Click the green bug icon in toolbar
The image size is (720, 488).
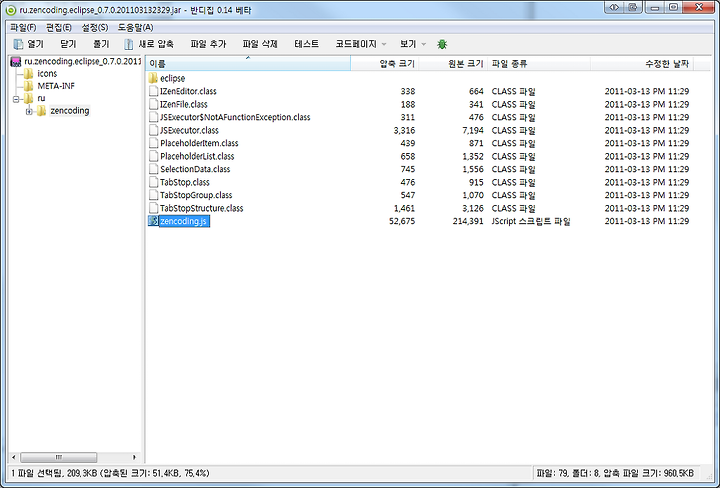coord(442,44)
